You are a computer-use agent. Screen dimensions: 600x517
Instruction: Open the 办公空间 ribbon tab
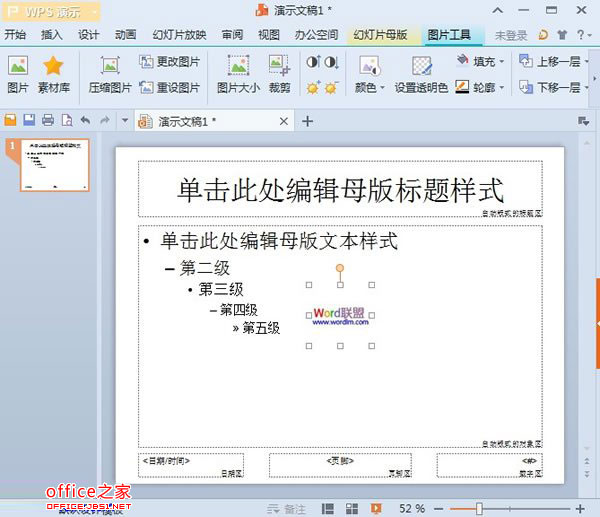pos(316,35)
